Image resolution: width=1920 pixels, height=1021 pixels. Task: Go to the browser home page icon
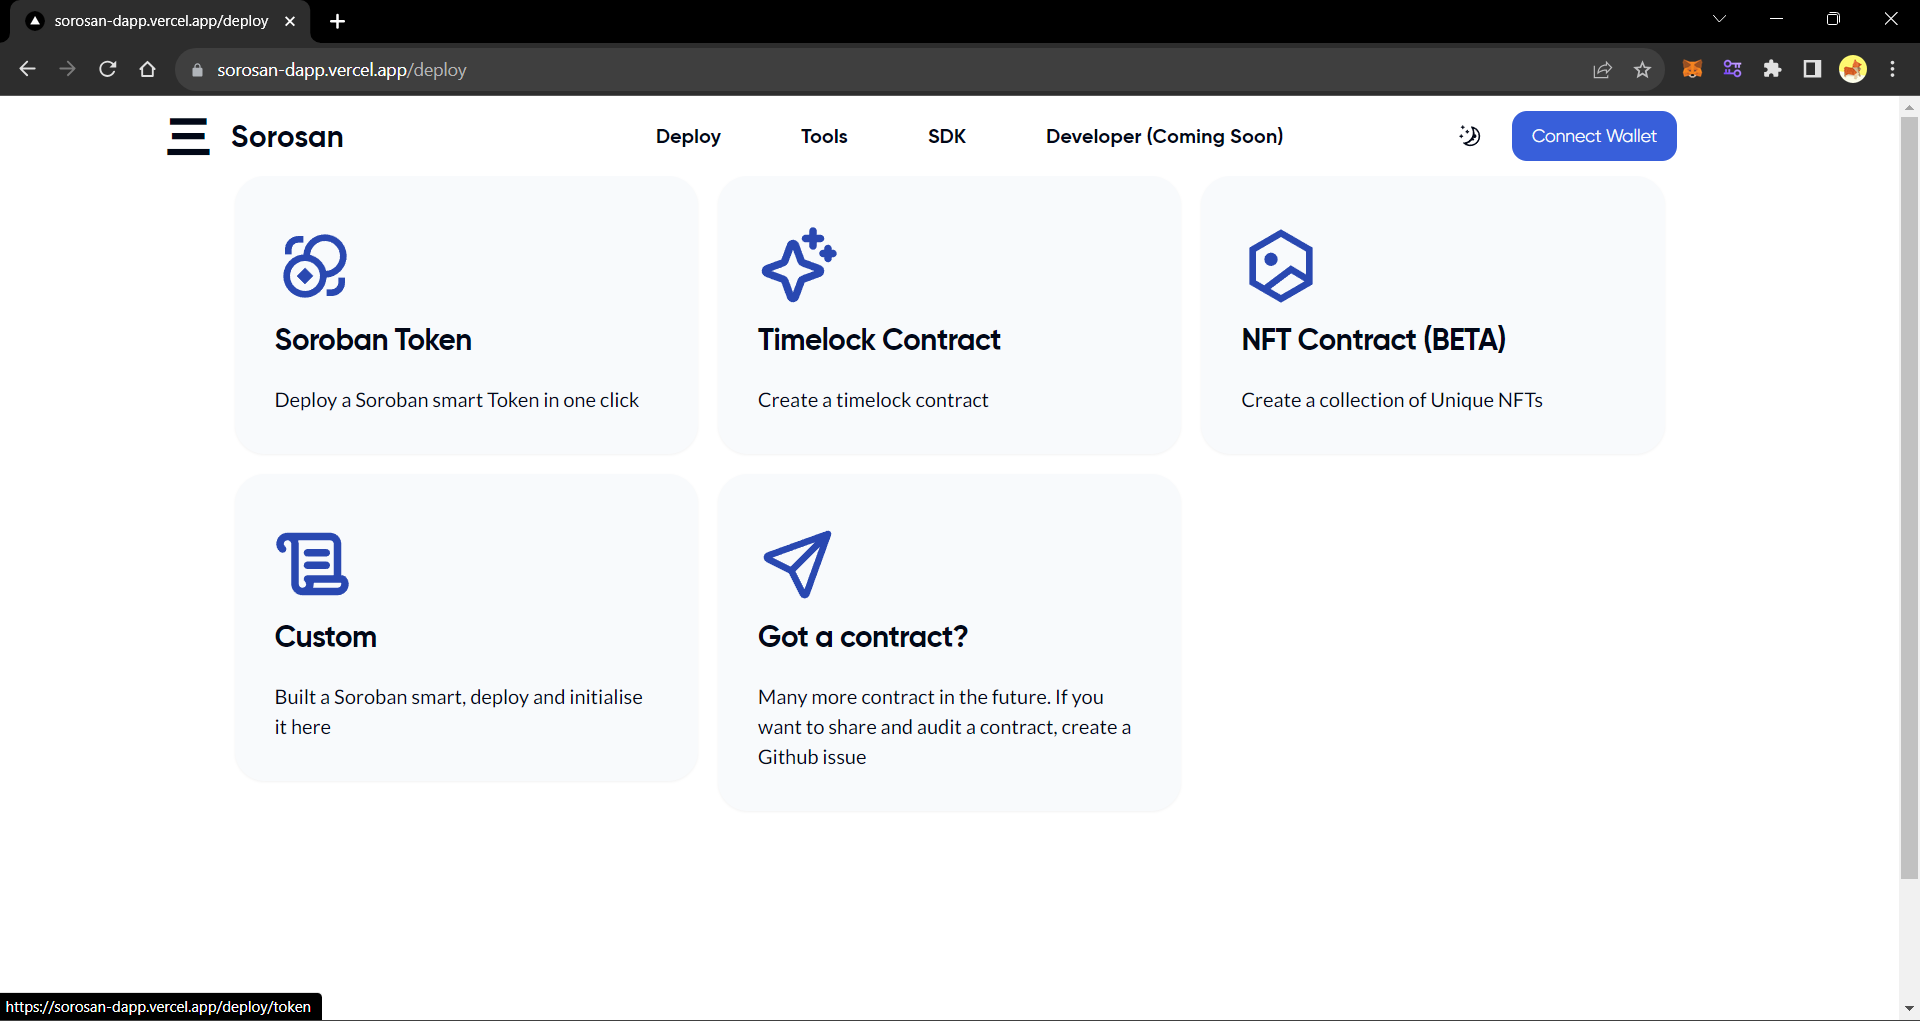coord(148,69)
